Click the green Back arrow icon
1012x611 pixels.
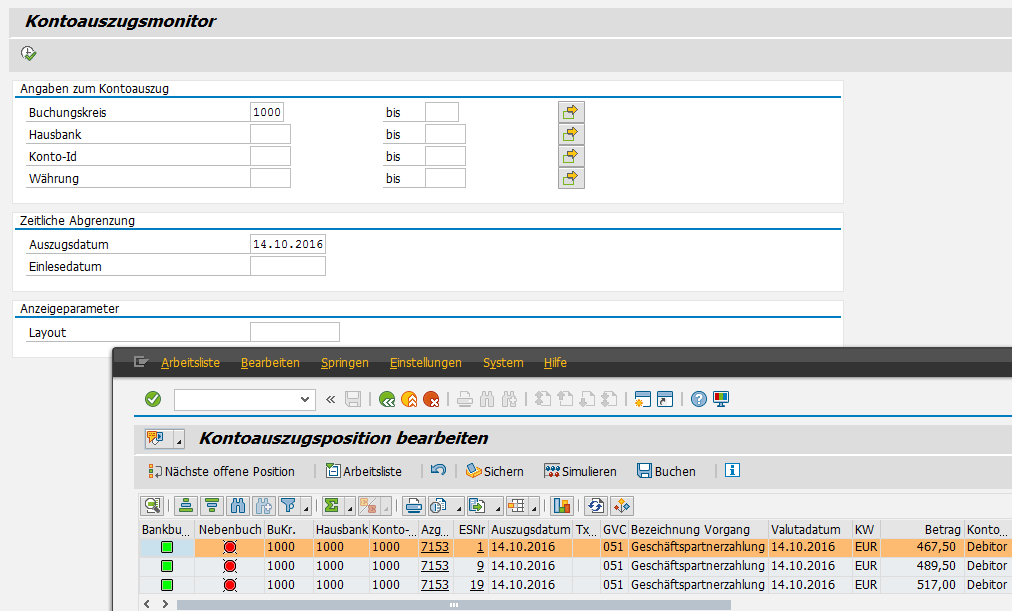[387, 399]
